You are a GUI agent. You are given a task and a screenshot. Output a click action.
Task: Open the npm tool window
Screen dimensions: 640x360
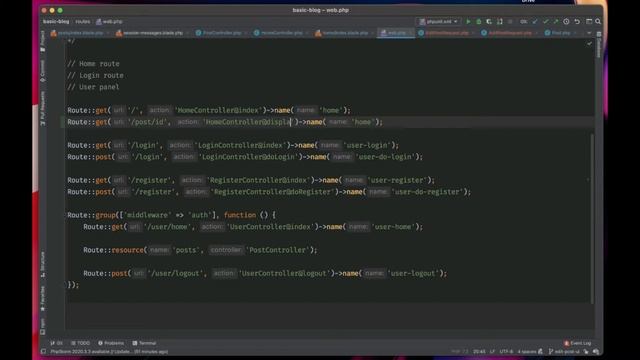[43, 327]
